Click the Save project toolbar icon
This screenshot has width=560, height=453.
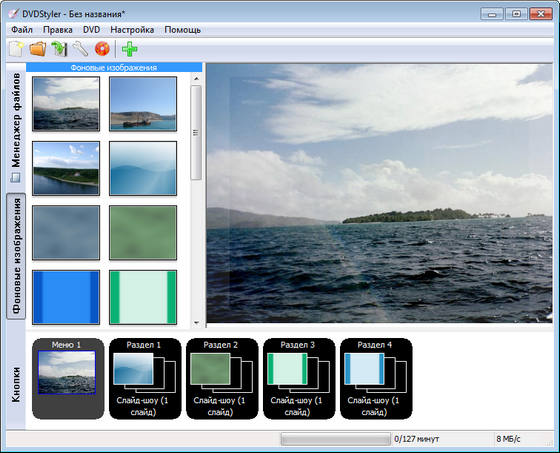[x=59, y=49]
